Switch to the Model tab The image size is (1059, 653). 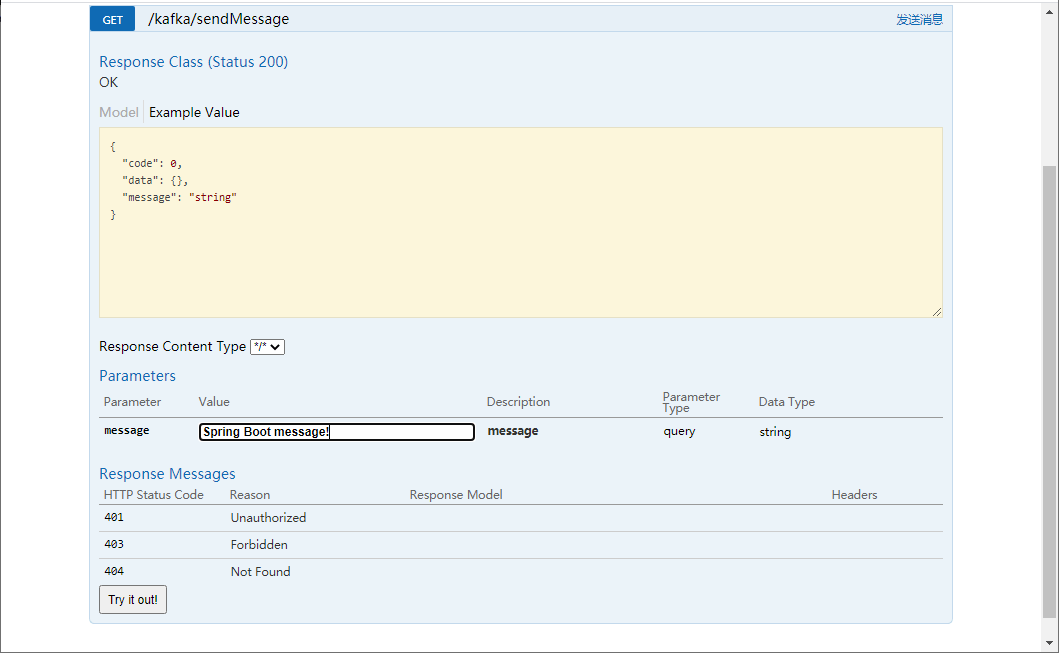[119, 112]
